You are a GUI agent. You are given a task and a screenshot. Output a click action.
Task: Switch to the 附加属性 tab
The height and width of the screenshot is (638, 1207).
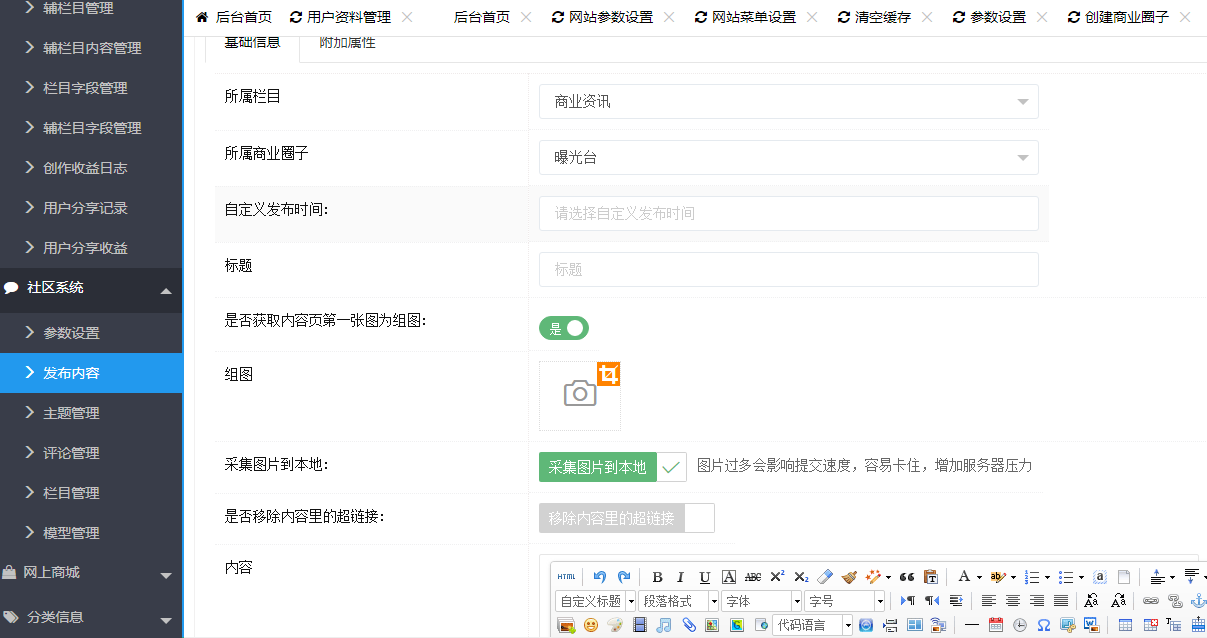coord(347,43)
